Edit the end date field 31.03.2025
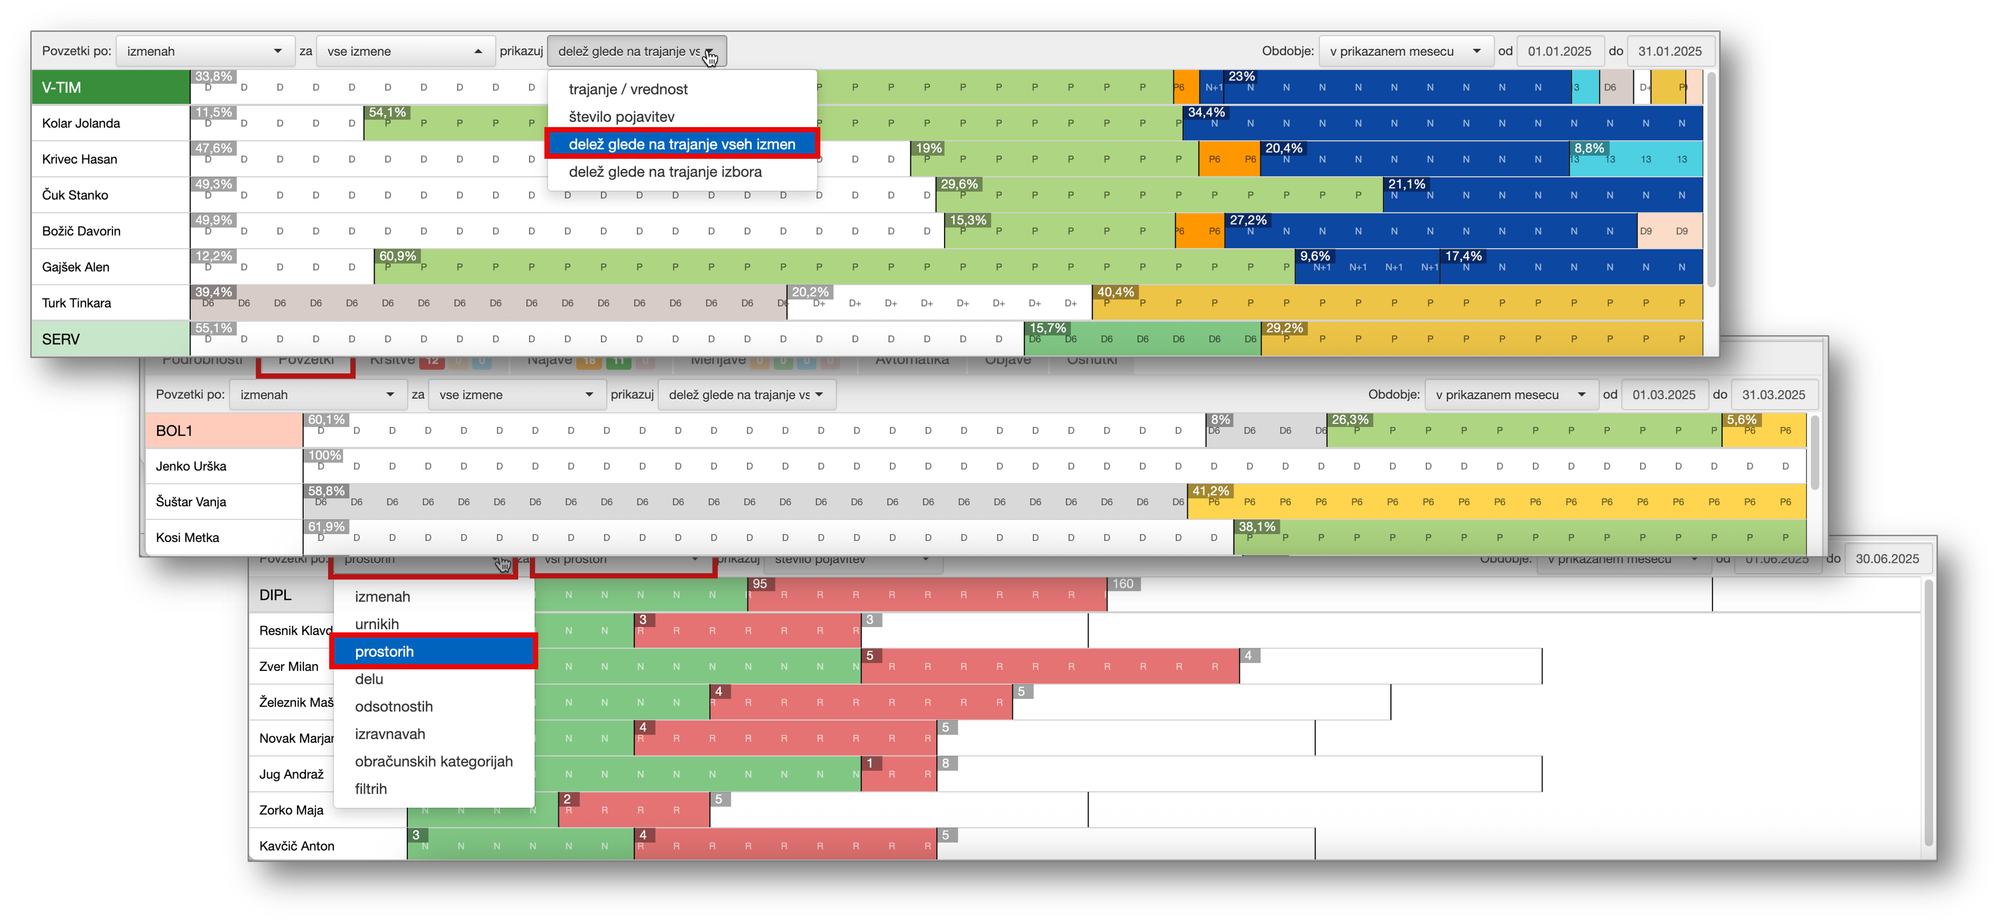The width and height of the screenshot is (2000, 924). (x=1773, y=395)
